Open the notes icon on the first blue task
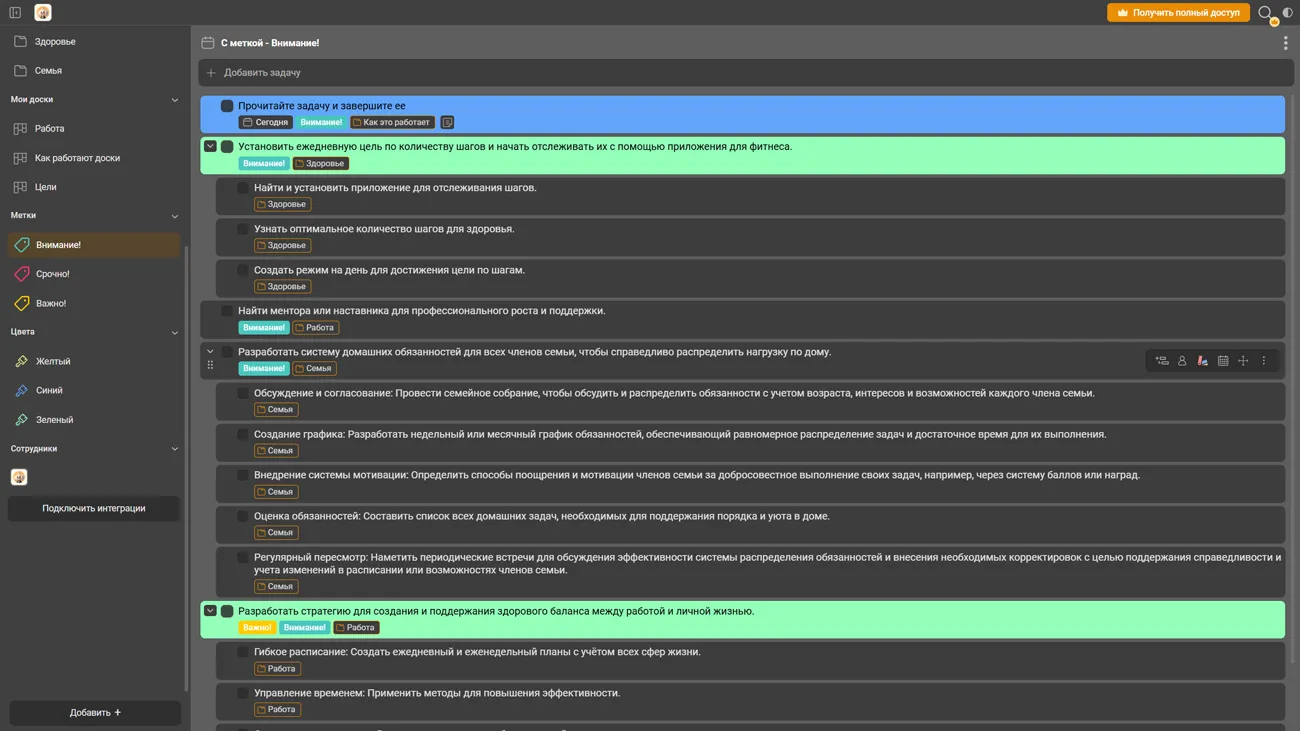This screenshot has width=1300, height=731. pyautogui.click(x=447, y=123)
